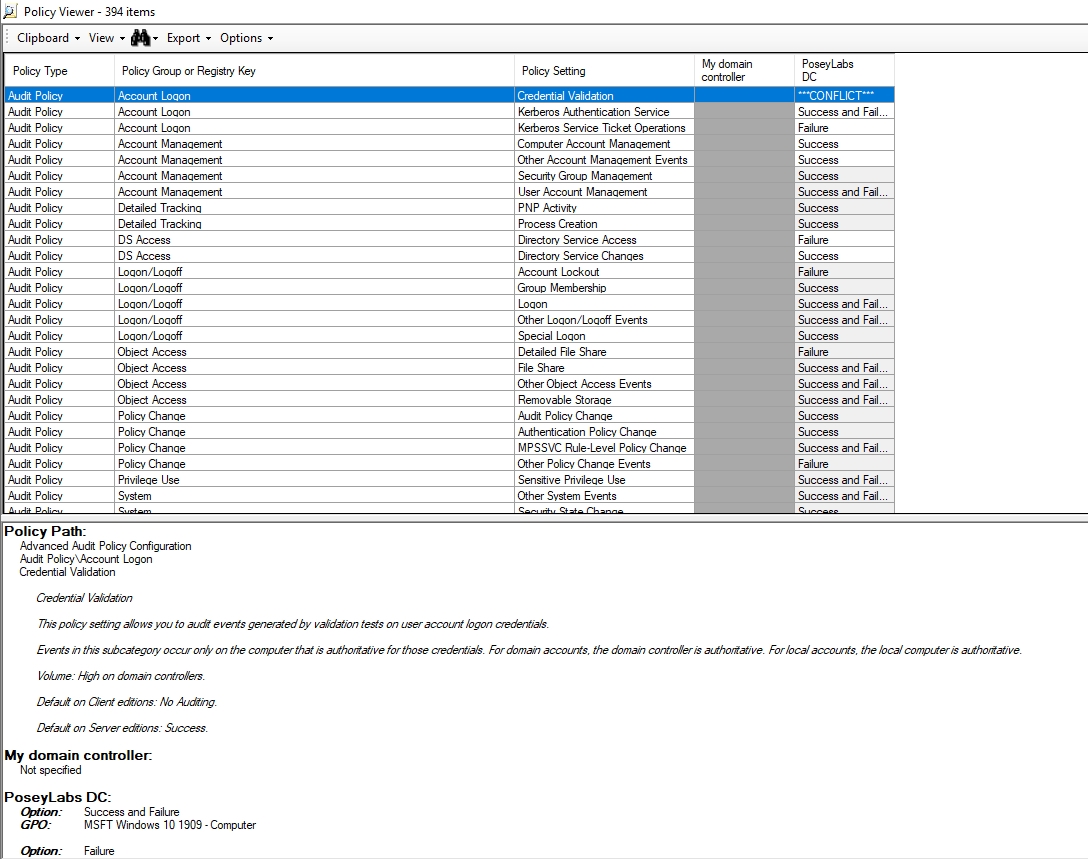The height and width of the screenshot is (859, 1088).
Task: Open the View menu
Action: click(x=101, y=37)
